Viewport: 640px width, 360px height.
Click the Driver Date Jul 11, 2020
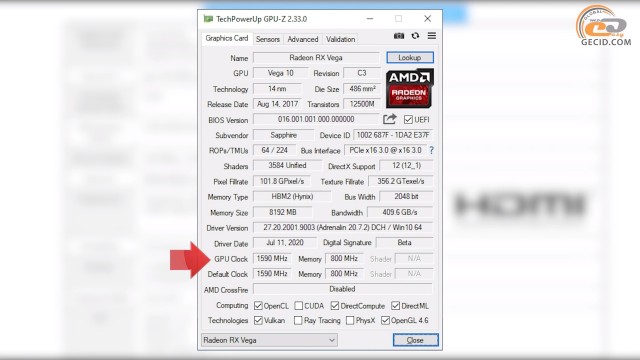tap(284, 242)
